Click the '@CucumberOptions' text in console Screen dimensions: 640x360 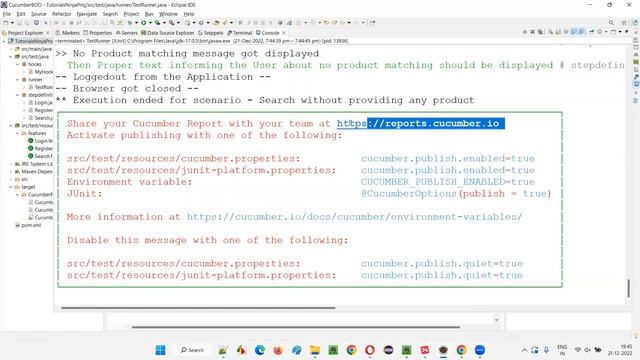(x=409, y=193)
